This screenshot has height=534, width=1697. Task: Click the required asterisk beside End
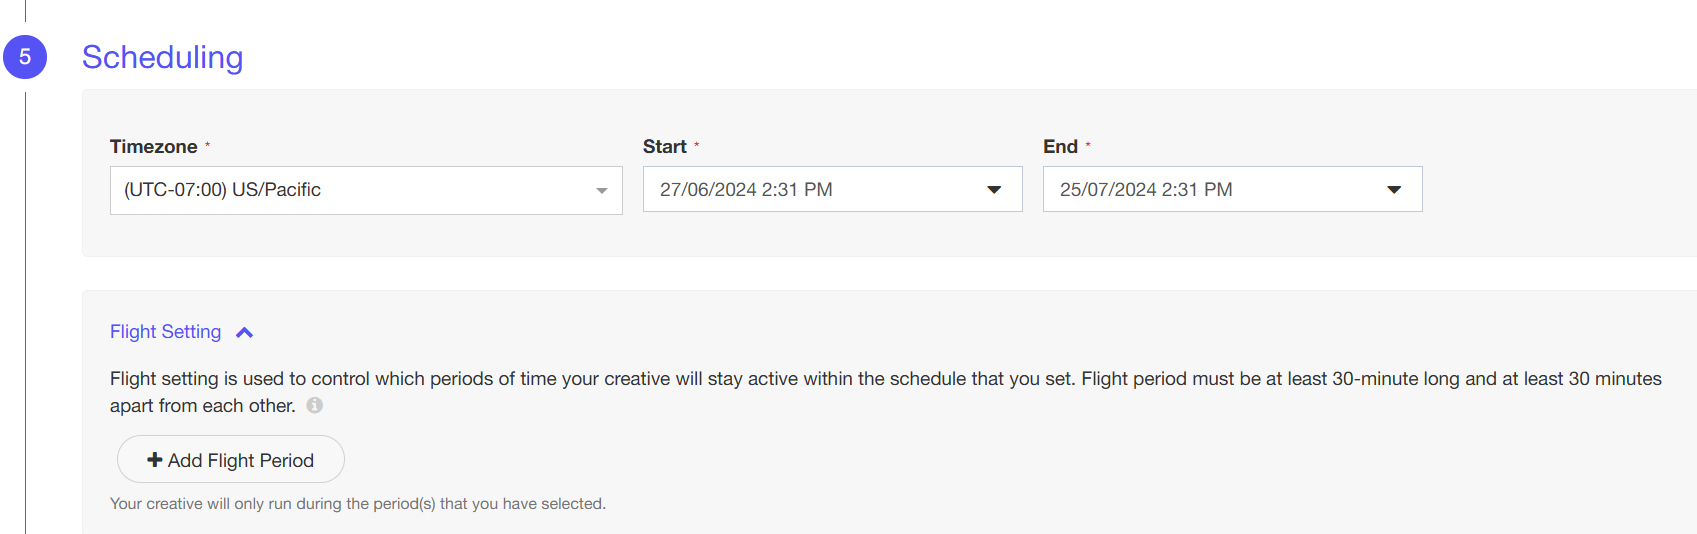click(1088, 146)
